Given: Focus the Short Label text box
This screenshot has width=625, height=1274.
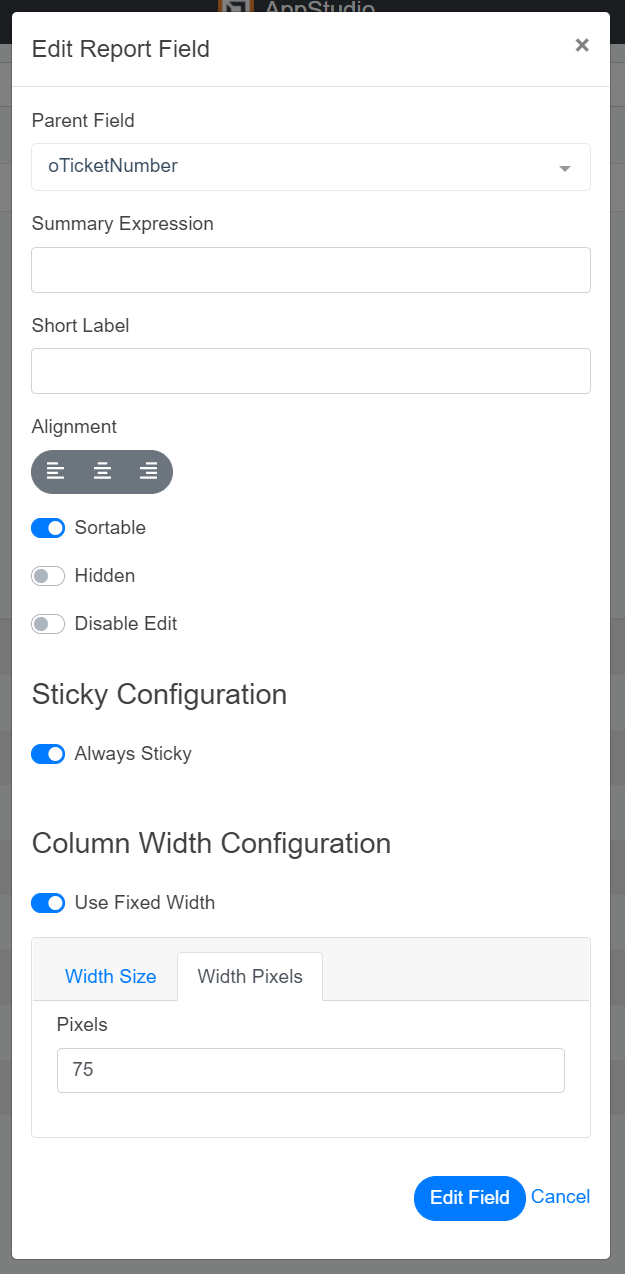Looking at the screenshot, I should 311,371.
